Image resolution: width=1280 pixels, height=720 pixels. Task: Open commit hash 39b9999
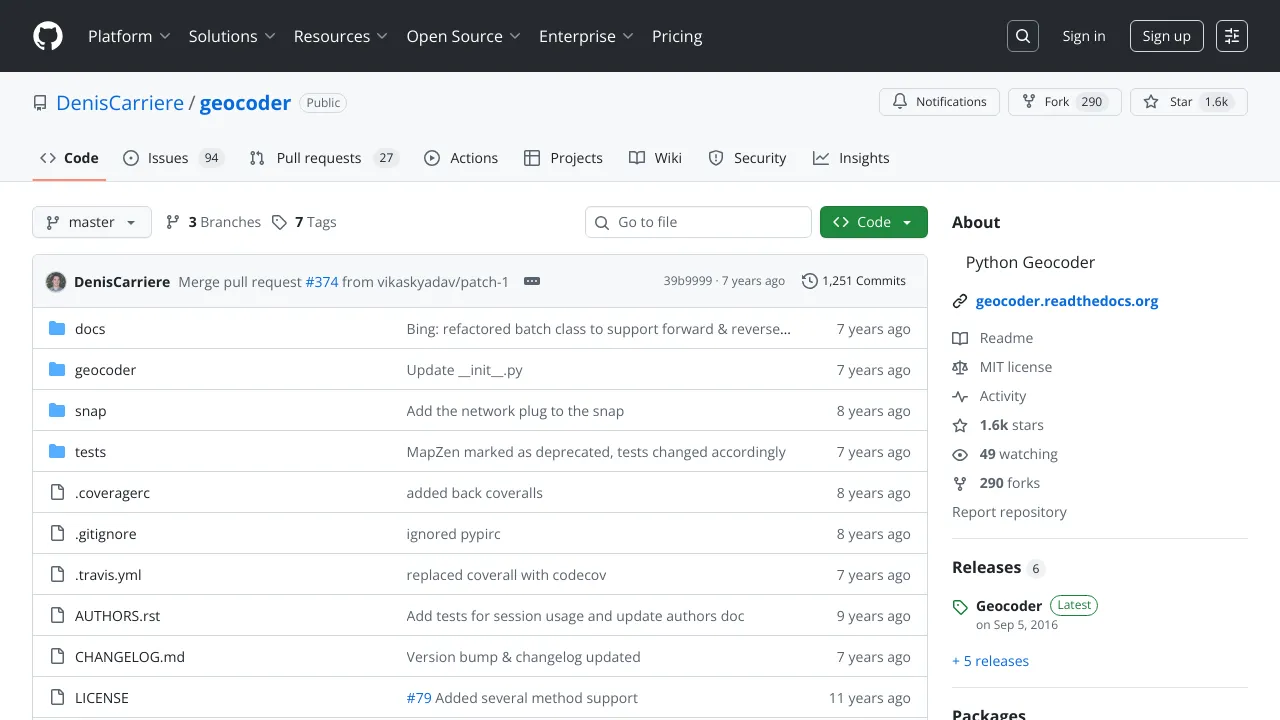688,281
